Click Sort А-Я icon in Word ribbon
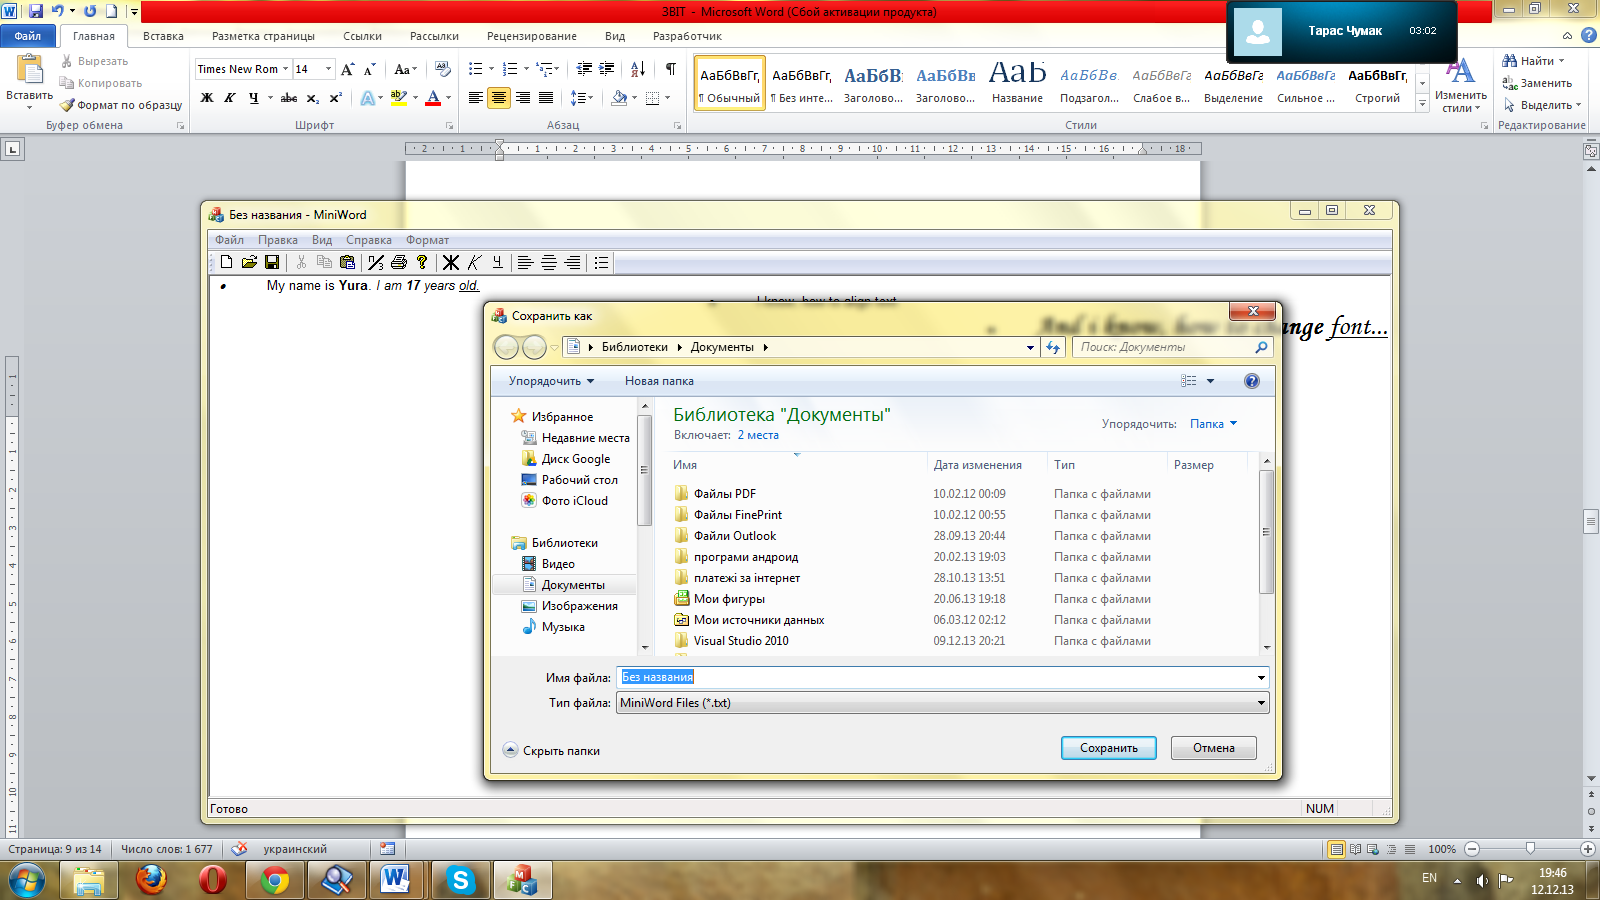This screenshot has width=1600, height=900. click(x=638, y=69)
